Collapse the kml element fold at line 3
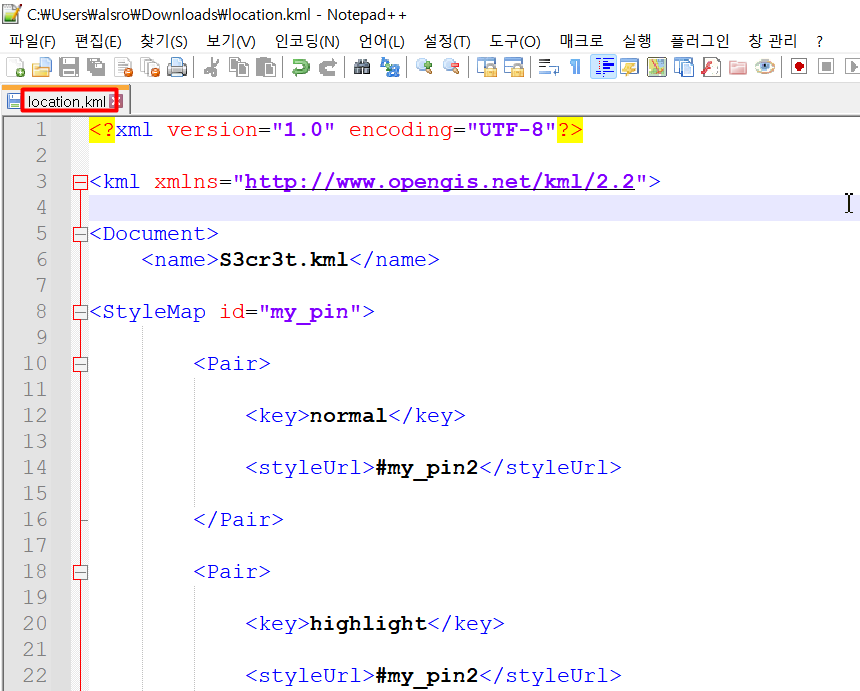This screenshot has height=691, width=860. pyautogui.click(x=81, y=182)
